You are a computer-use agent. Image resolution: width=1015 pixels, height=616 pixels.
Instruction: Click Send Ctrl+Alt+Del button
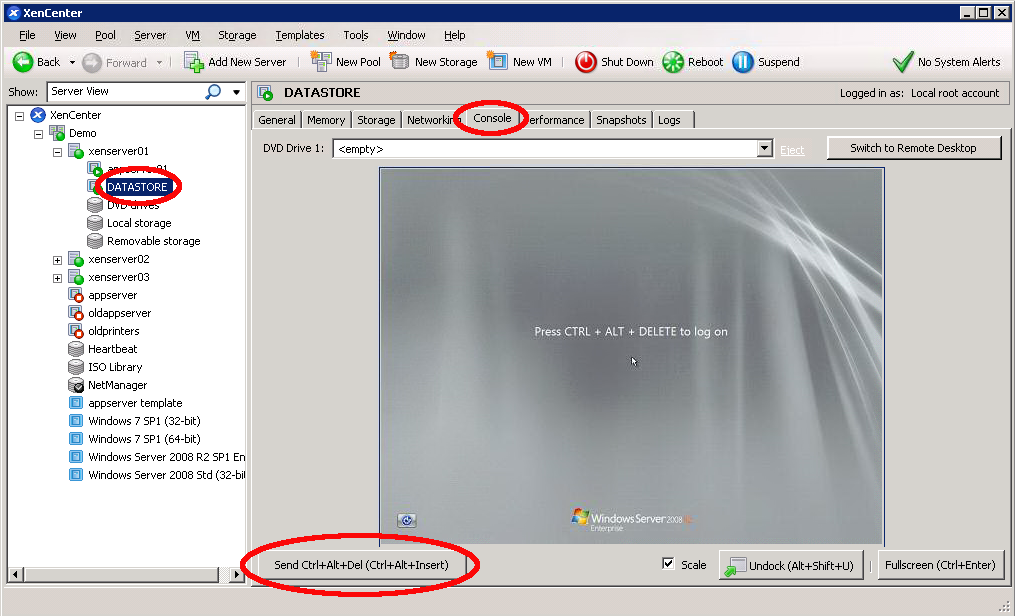361,565
